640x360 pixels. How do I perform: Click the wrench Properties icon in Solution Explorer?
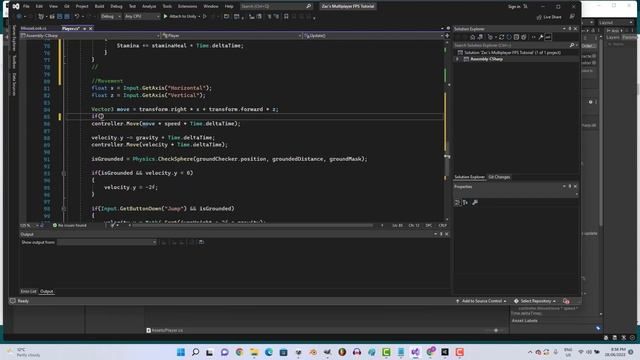coord(541,37)
